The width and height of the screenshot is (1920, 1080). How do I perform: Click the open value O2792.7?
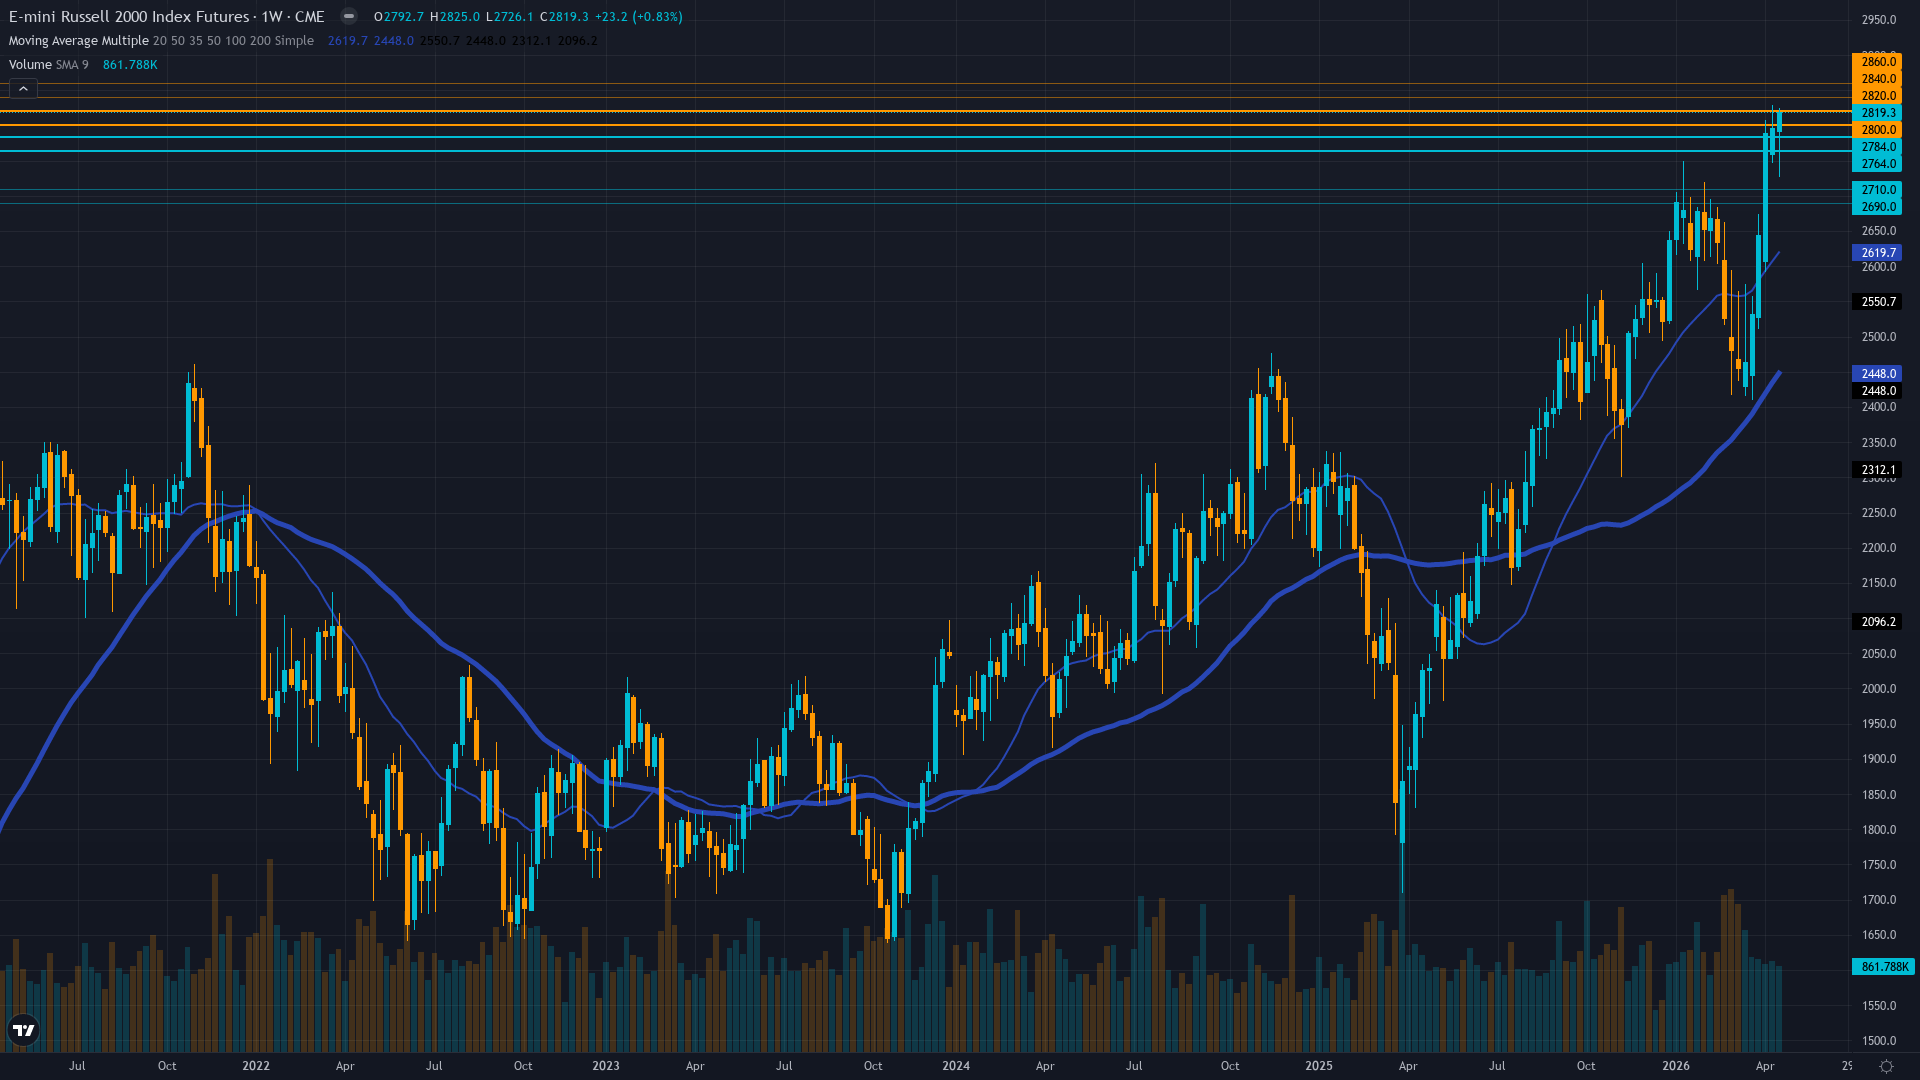click(399, 16)
